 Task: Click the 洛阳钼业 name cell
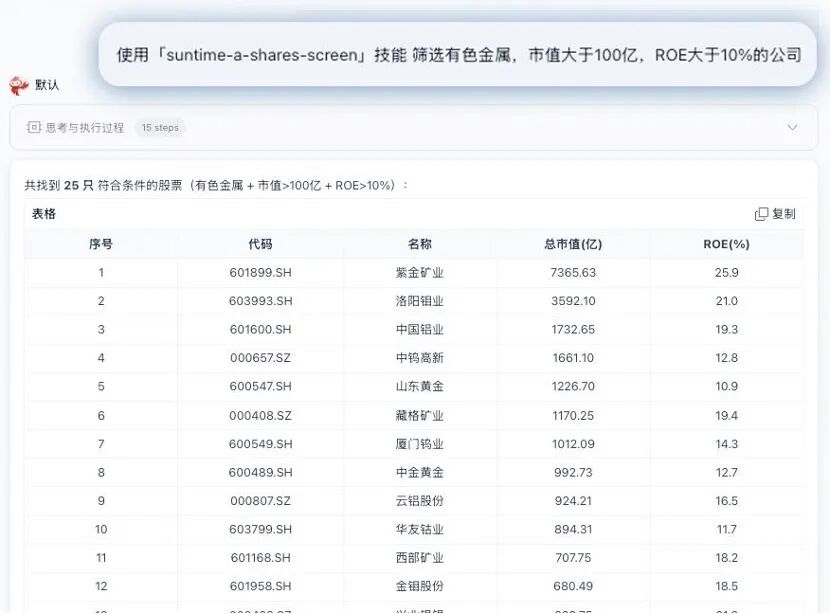(420, 301)
